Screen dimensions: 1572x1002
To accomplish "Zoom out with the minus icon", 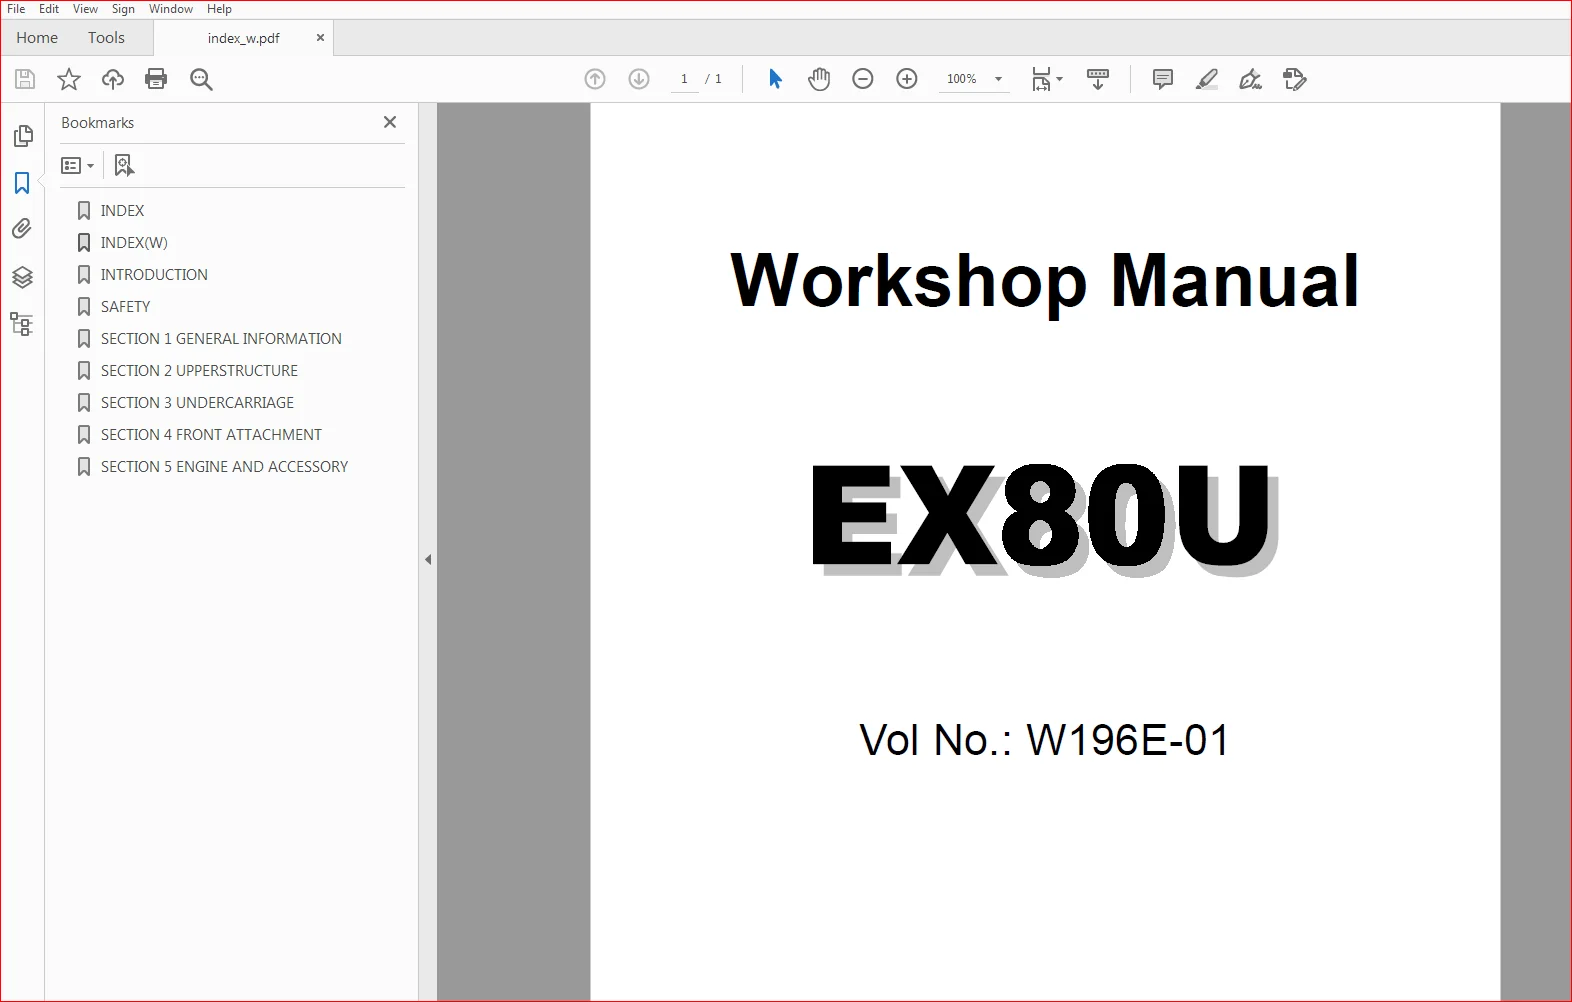I will (863, 79).
